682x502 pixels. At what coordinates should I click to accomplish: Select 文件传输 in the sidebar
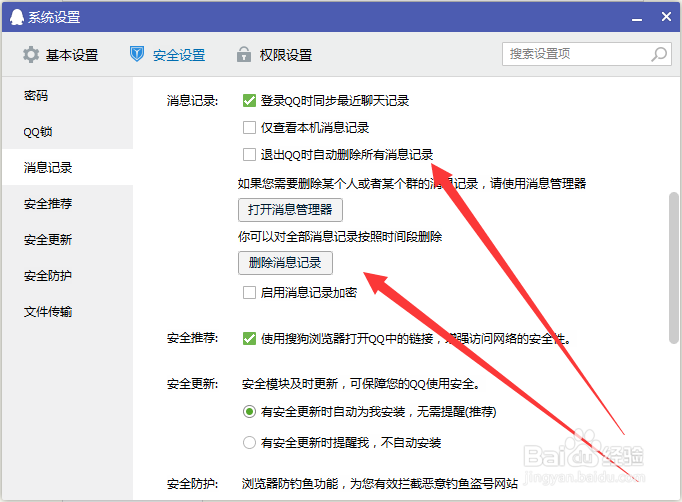[x=67, y=311]
